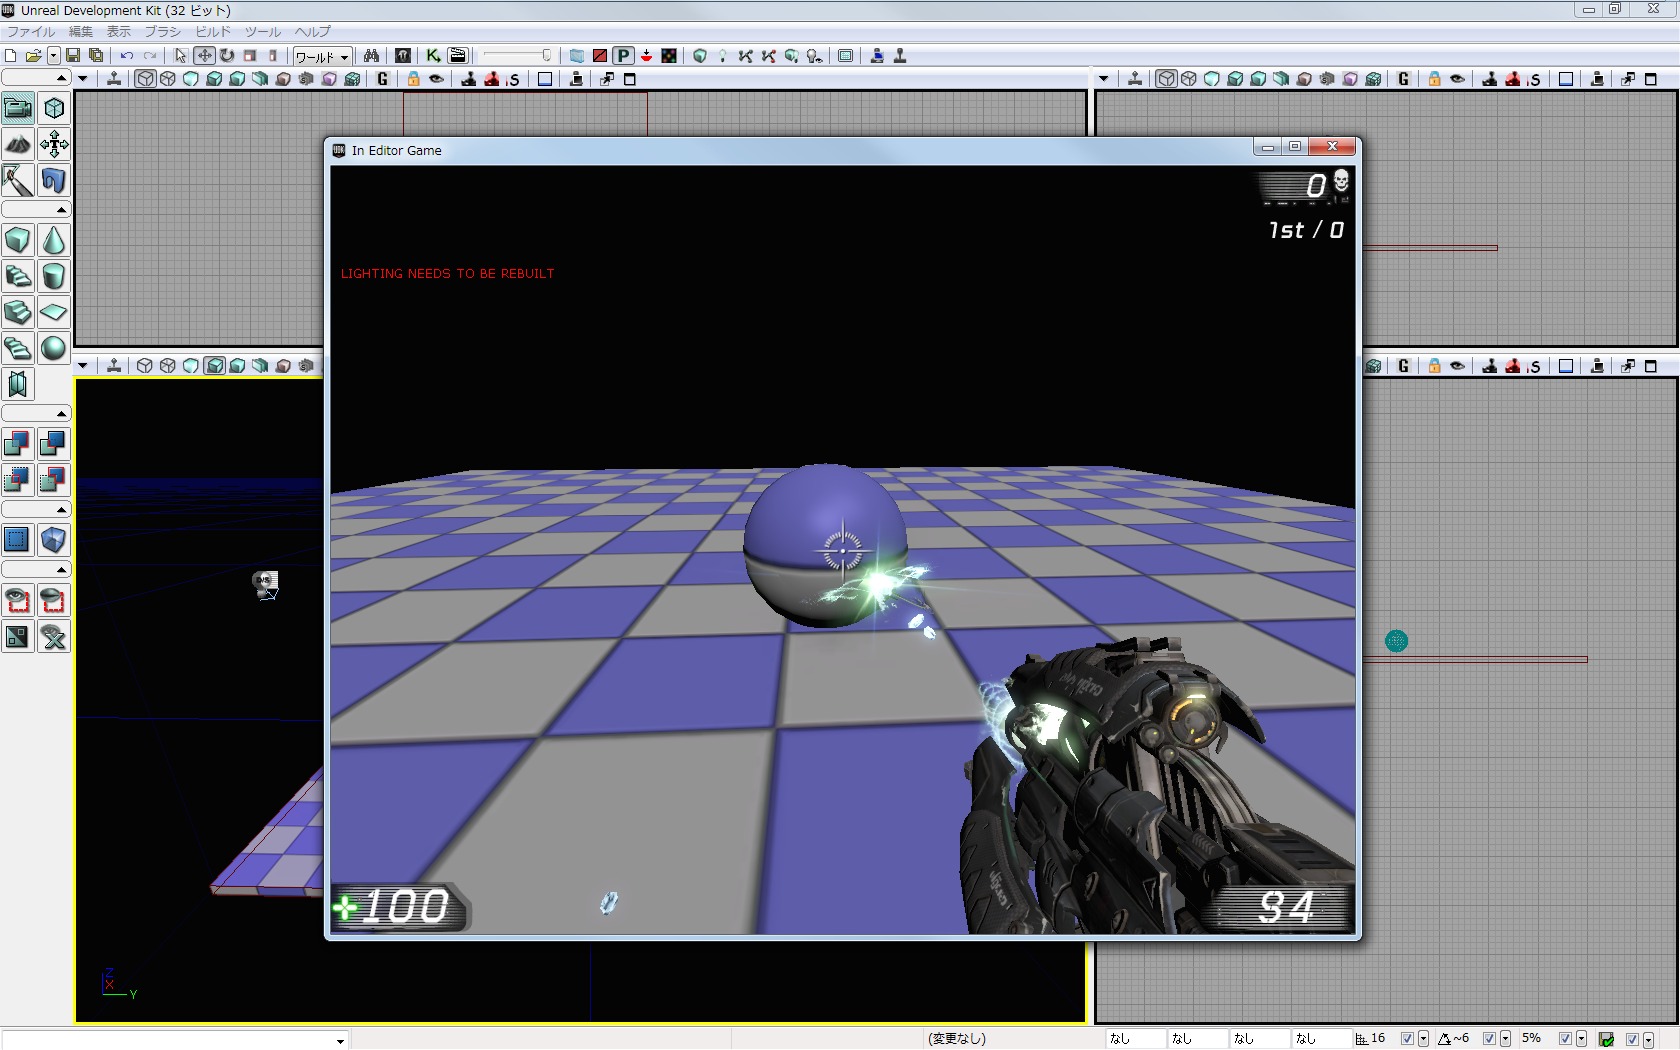Expand drag grid size dropdown arrow

point(1423,1039)
